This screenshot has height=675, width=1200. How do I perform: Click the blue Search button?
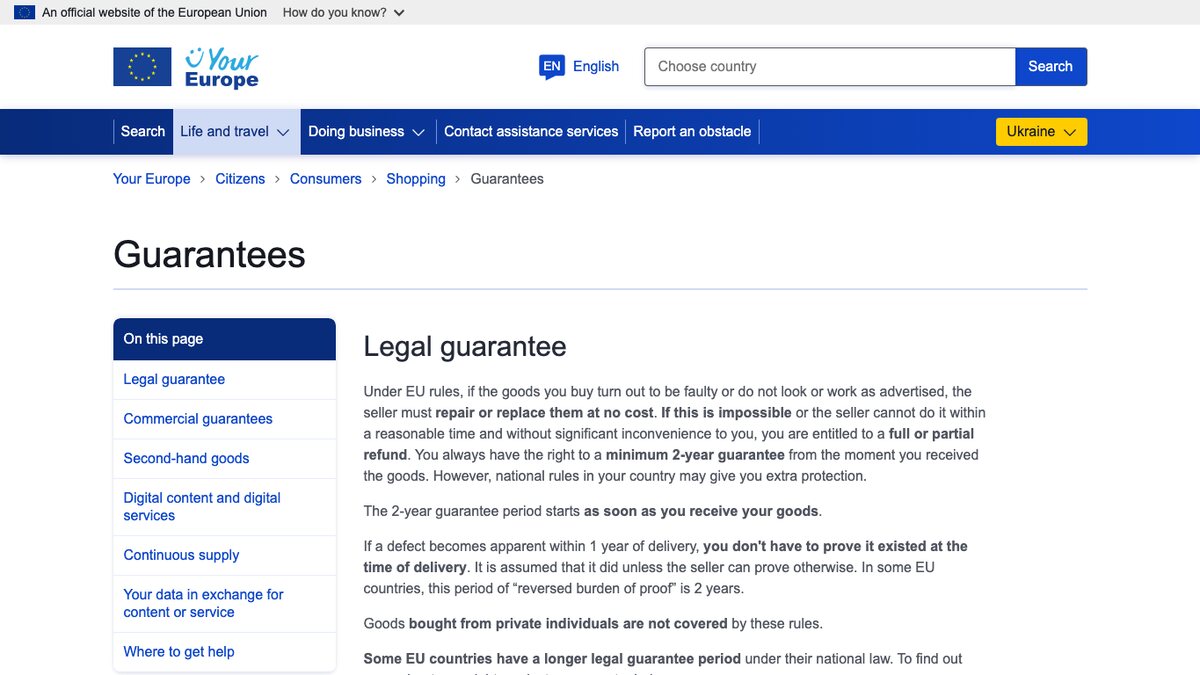click(1051, 67)
